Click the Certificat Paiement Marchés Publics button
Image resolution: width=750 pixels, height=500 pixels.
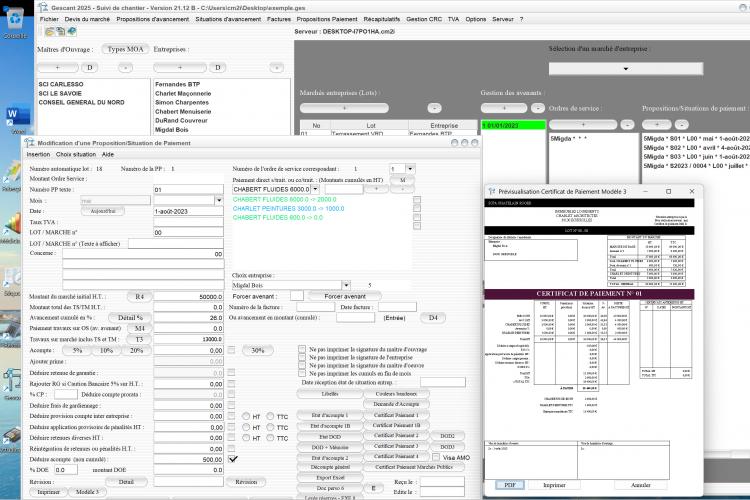coord(414,467)
